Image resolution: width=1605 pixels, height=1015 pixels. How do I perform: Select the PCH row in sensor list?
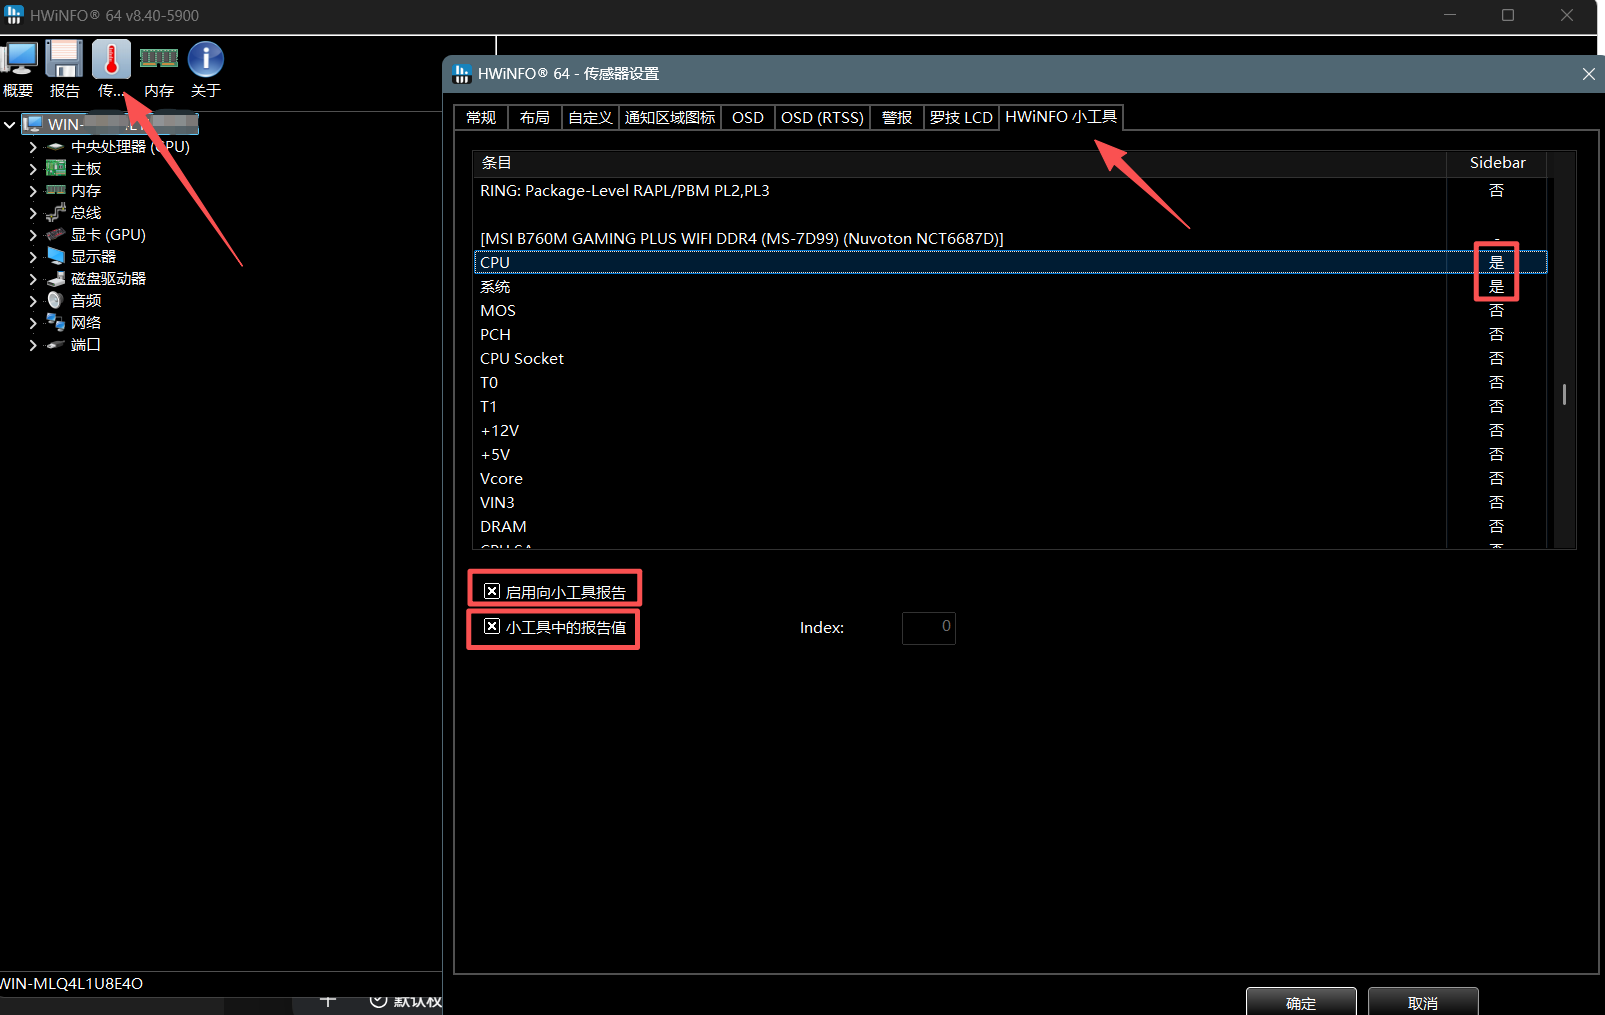pos(1010,335)
